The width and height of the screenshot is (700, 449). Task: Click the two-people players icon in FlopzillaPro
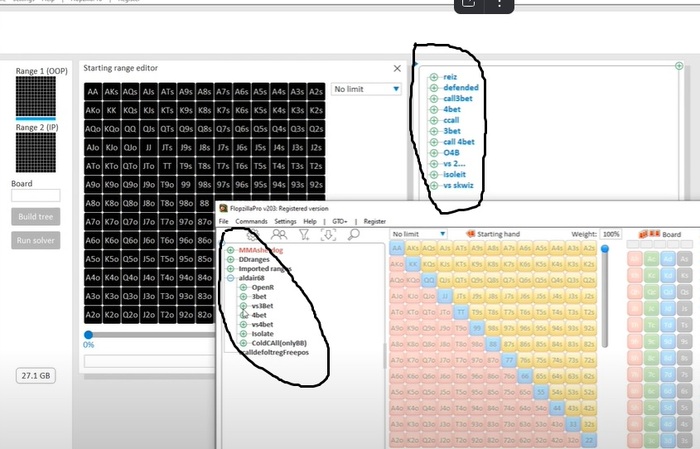(x=279, y=235)
